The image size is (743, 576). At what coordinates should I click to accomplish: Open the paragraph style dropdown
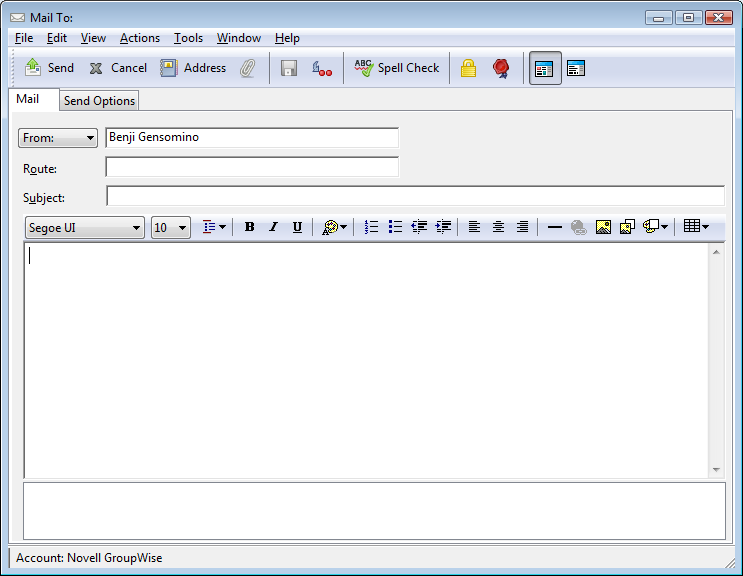(x=214, y=227)
